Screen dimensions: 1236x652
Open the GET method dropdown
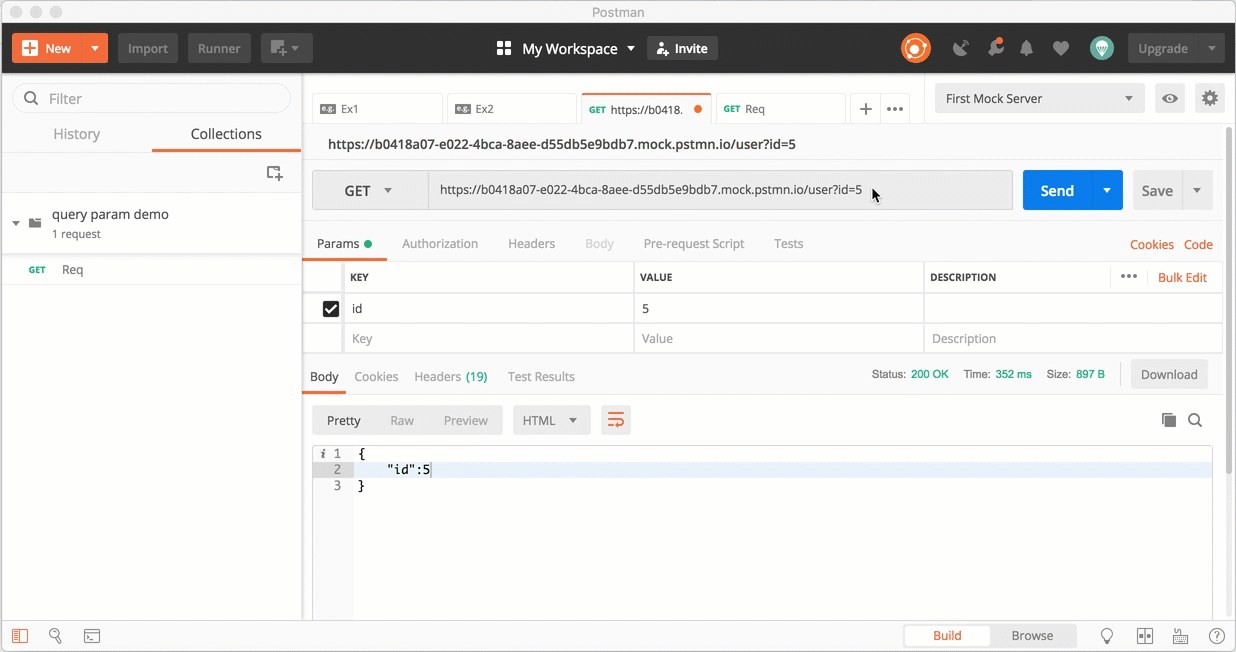click(x=370, y=190)
